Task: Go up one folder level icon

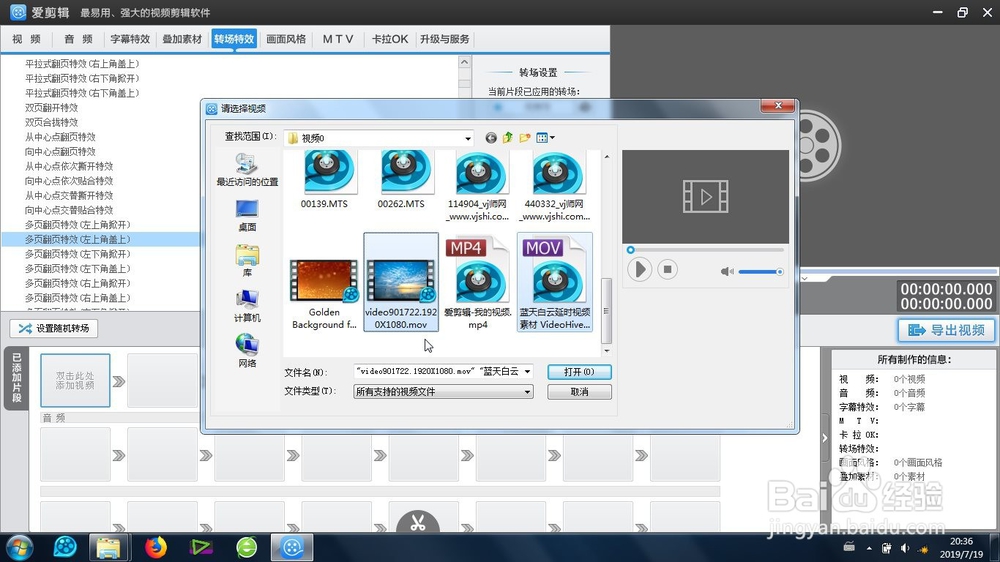Action: click(x=508, y=138)
